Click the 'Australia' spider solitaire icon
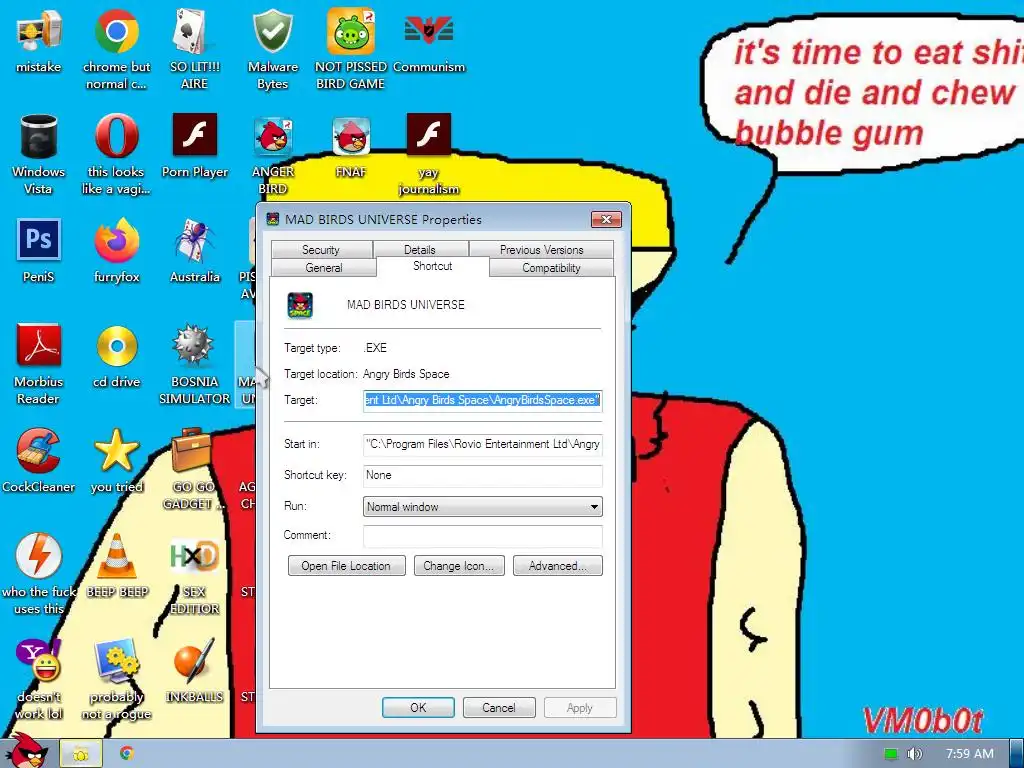Image resolution: width=1024 pixels, height=768 pixels. click(x=195, y=251)
